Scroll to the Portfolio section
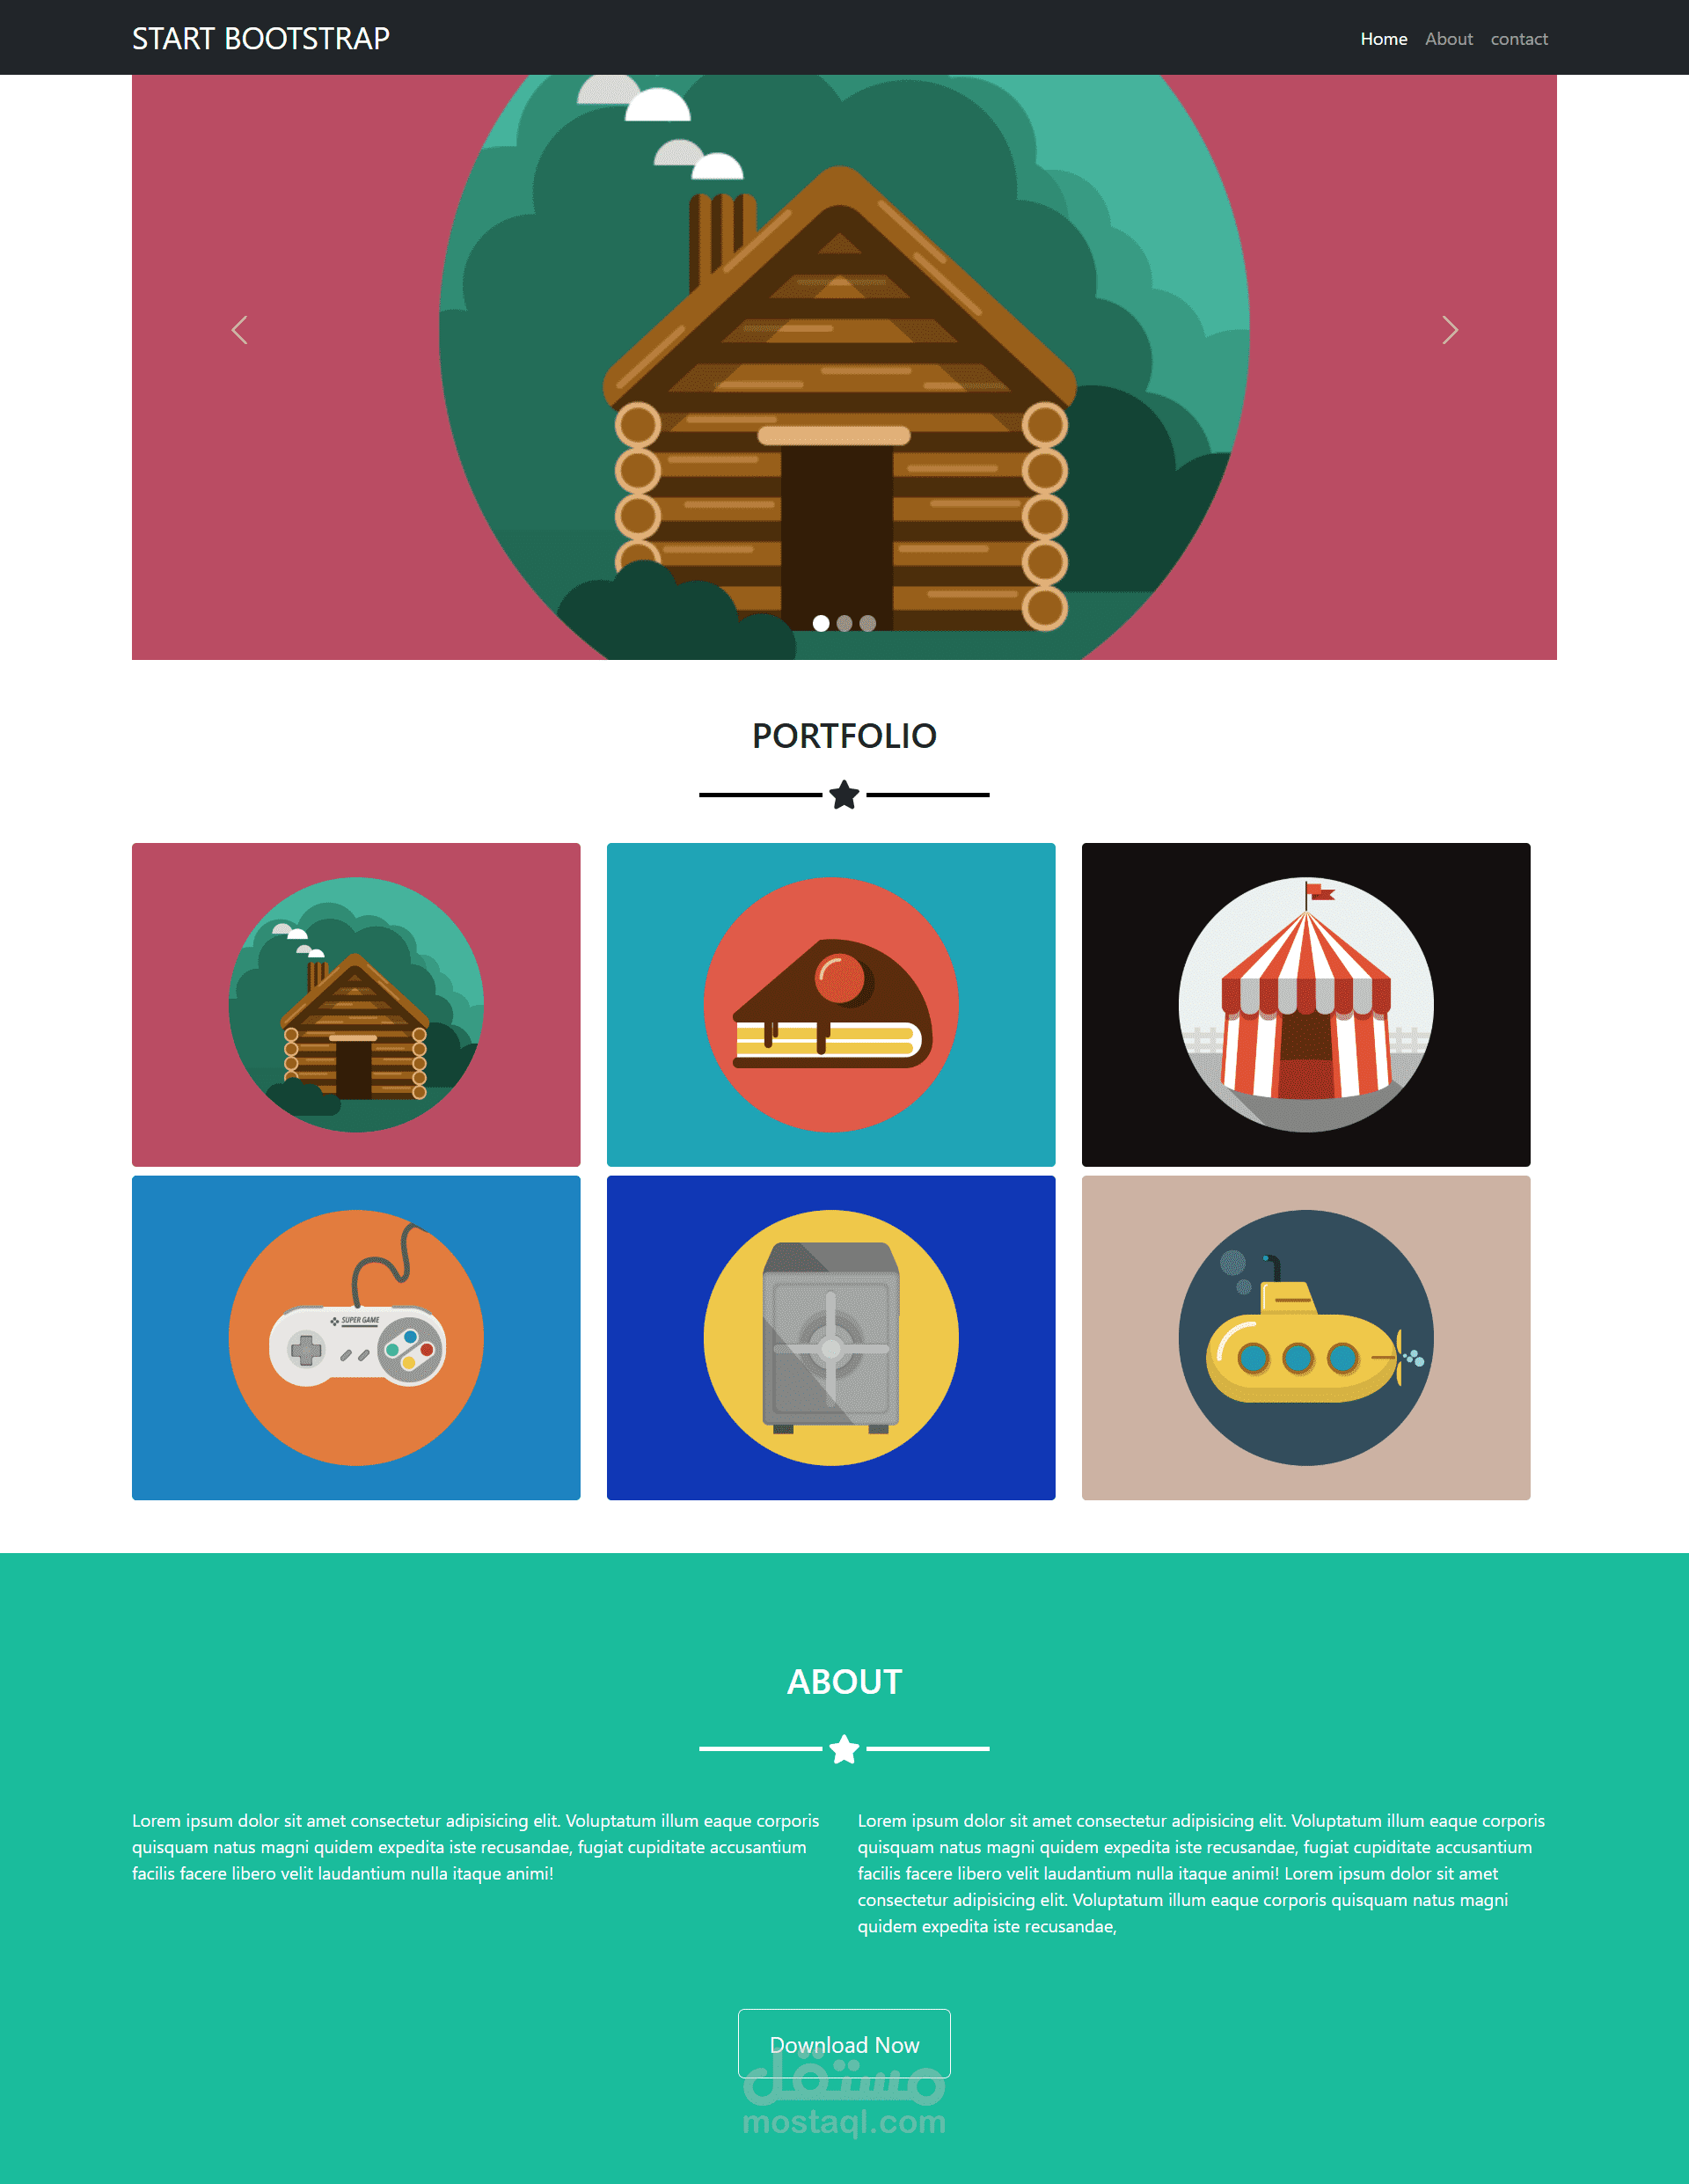 coord(842,732)
